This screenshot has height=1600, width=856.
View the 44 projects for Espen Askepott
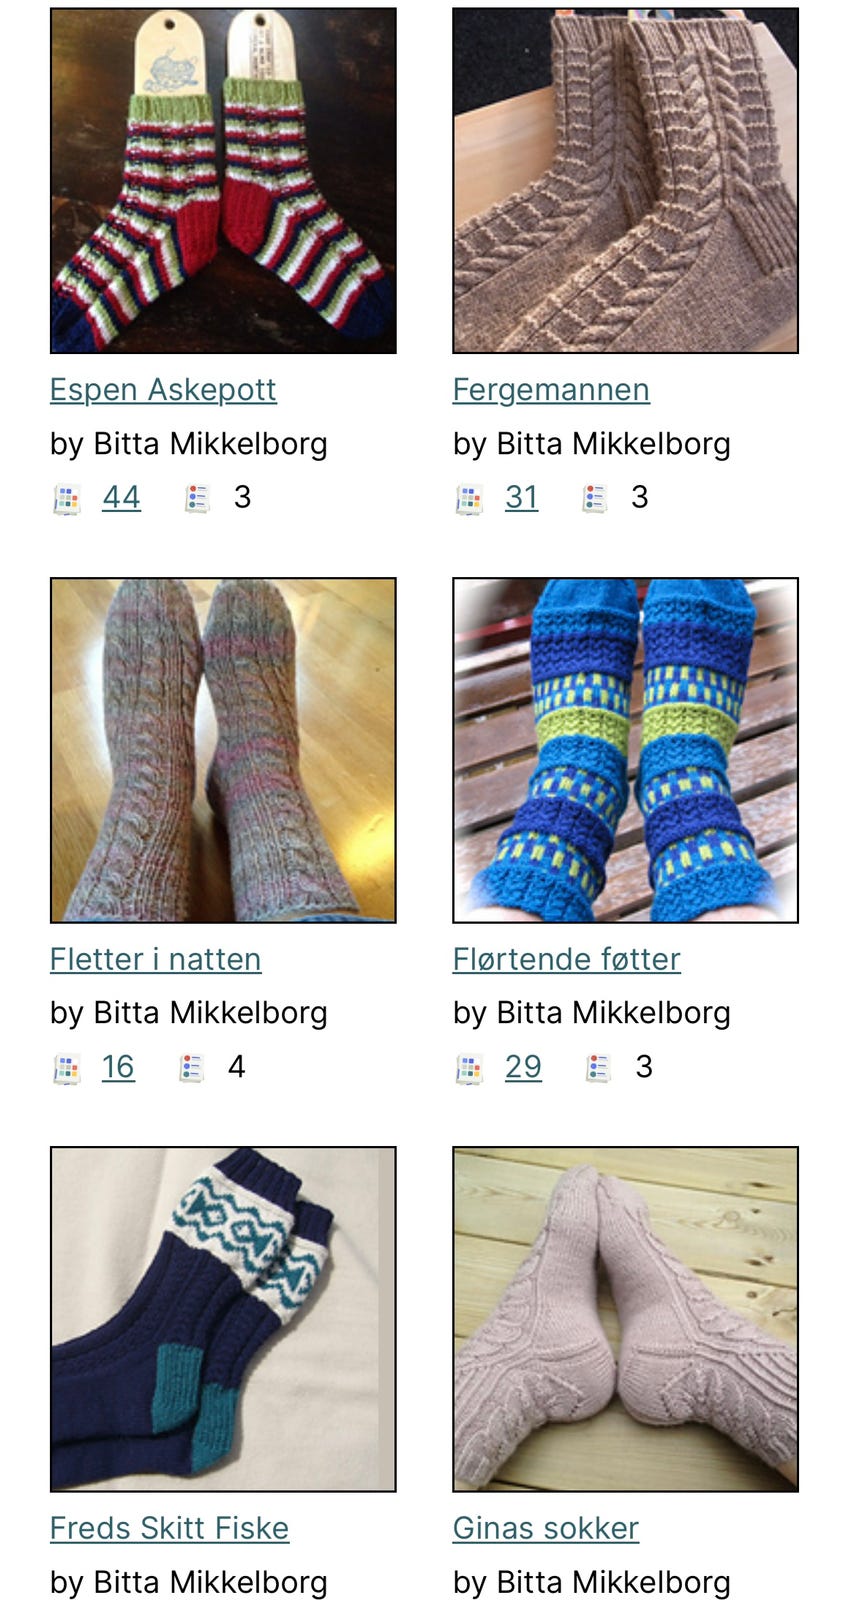[x=121, y=498]
